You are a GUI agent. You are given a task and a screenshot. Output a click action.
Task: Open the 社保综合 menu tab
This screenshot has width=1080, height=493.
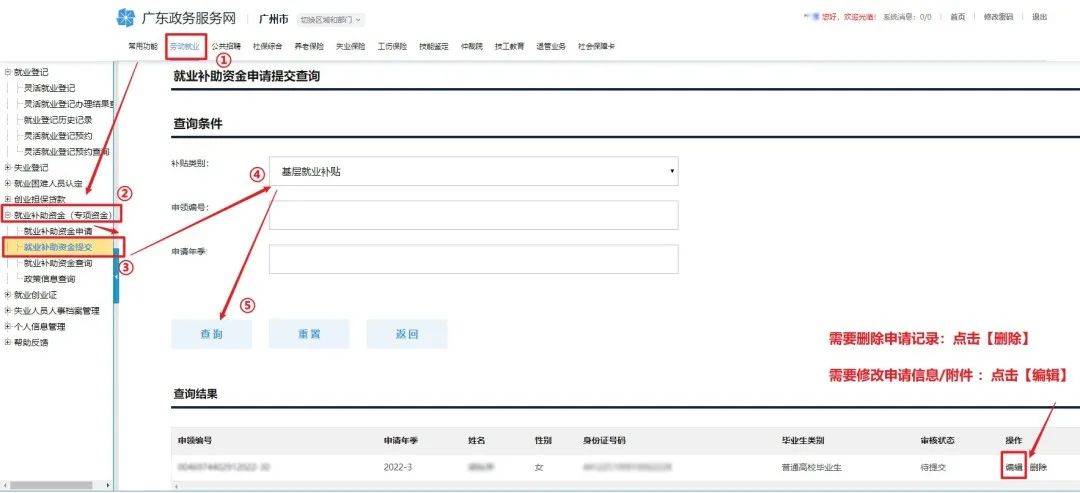pyautogui.click(x=267, y=46)
